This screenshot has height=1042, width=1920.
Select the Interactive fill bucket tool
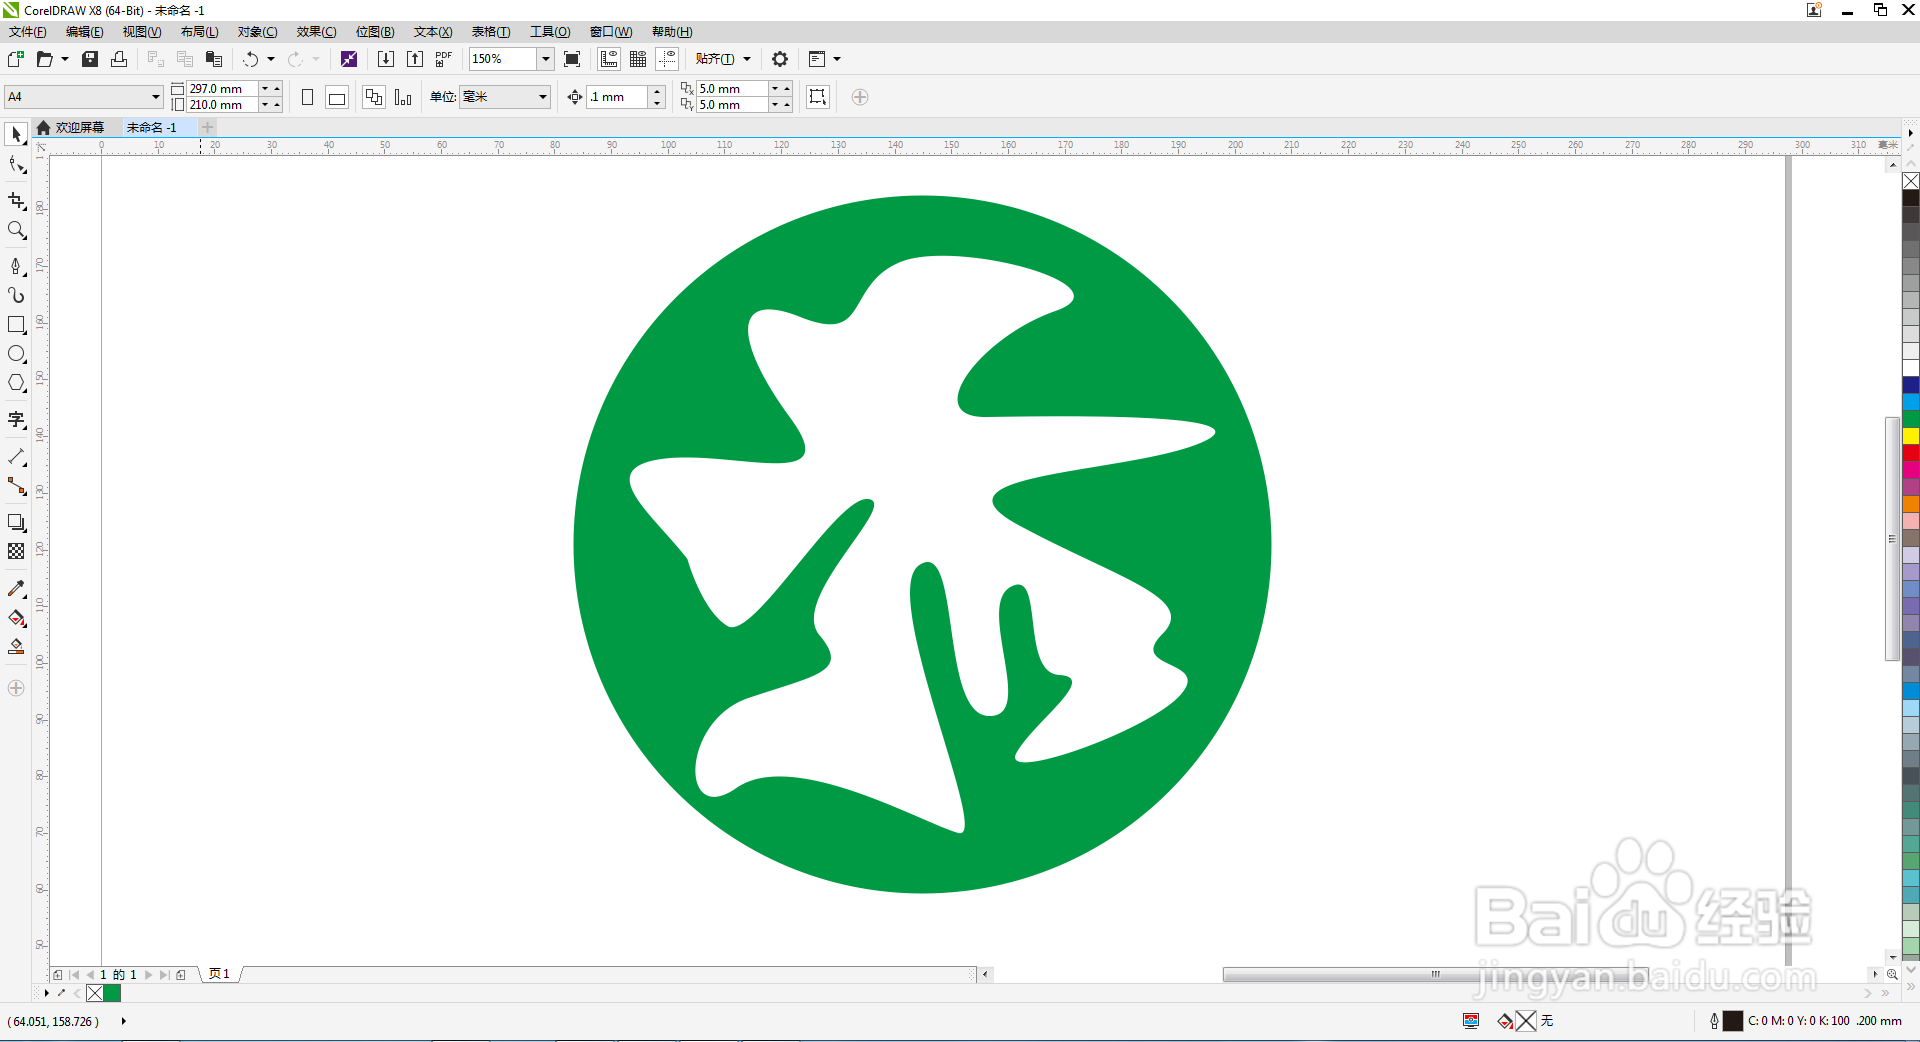[x=16, y=617]
